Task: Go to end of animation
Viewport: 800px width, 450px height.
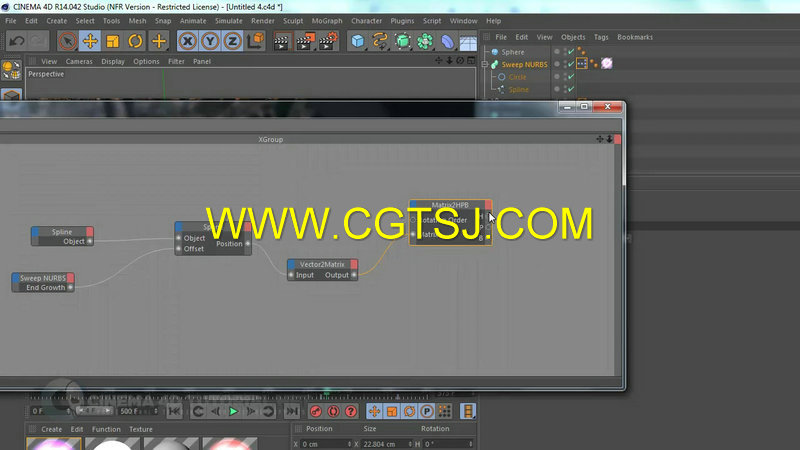Action: point(292,411)
